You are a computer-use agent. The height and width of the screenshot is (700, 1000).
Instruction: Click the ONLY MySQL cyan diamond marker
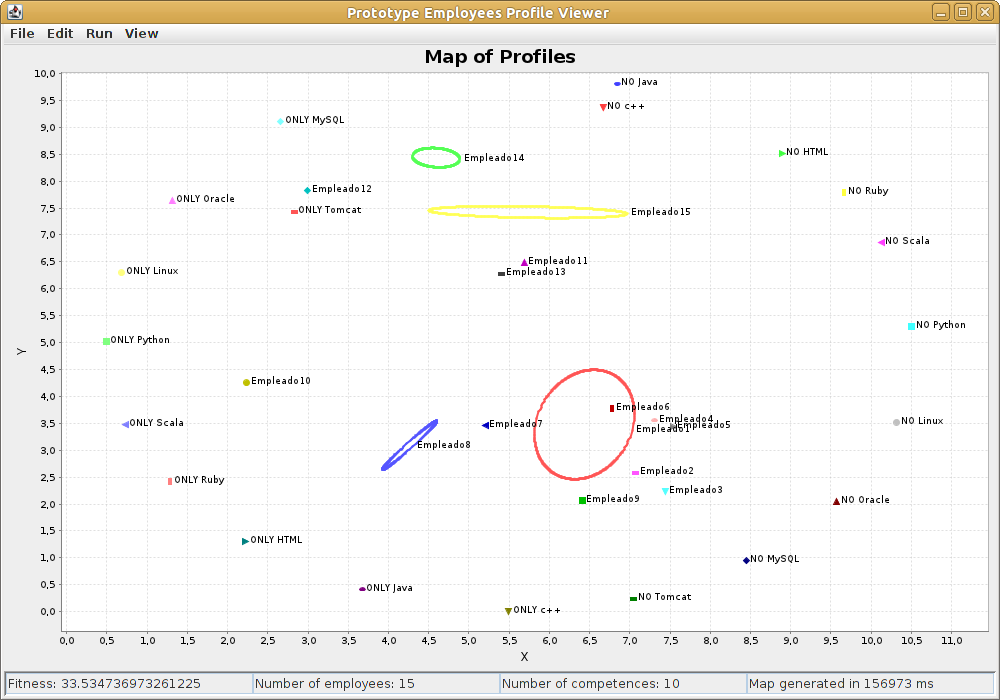tap(280, 121)
